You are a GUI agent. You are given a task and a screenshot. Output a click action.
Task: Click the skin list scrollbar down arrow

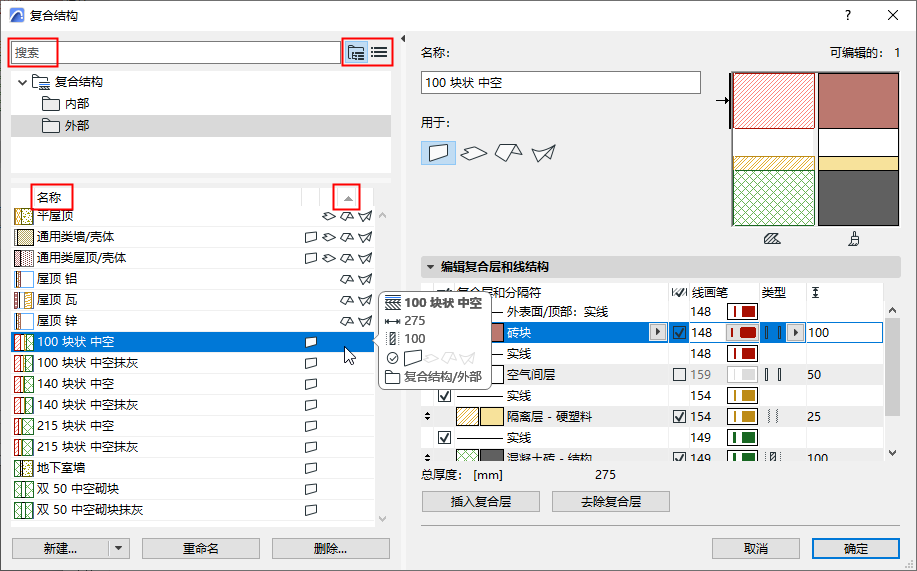tap(892, 452)
